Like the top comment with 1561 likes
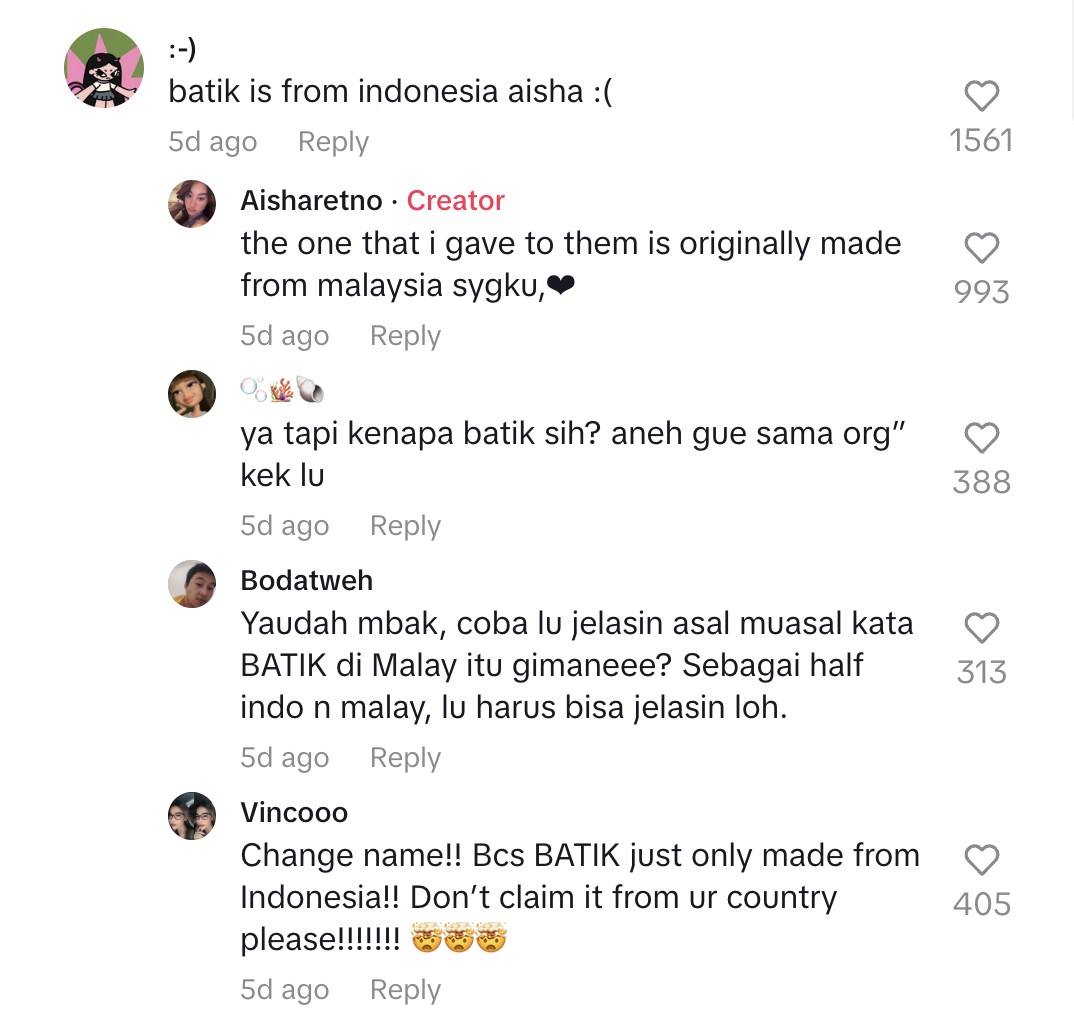The height and width of the screenshot is (1020, 1074). [981, 97]
